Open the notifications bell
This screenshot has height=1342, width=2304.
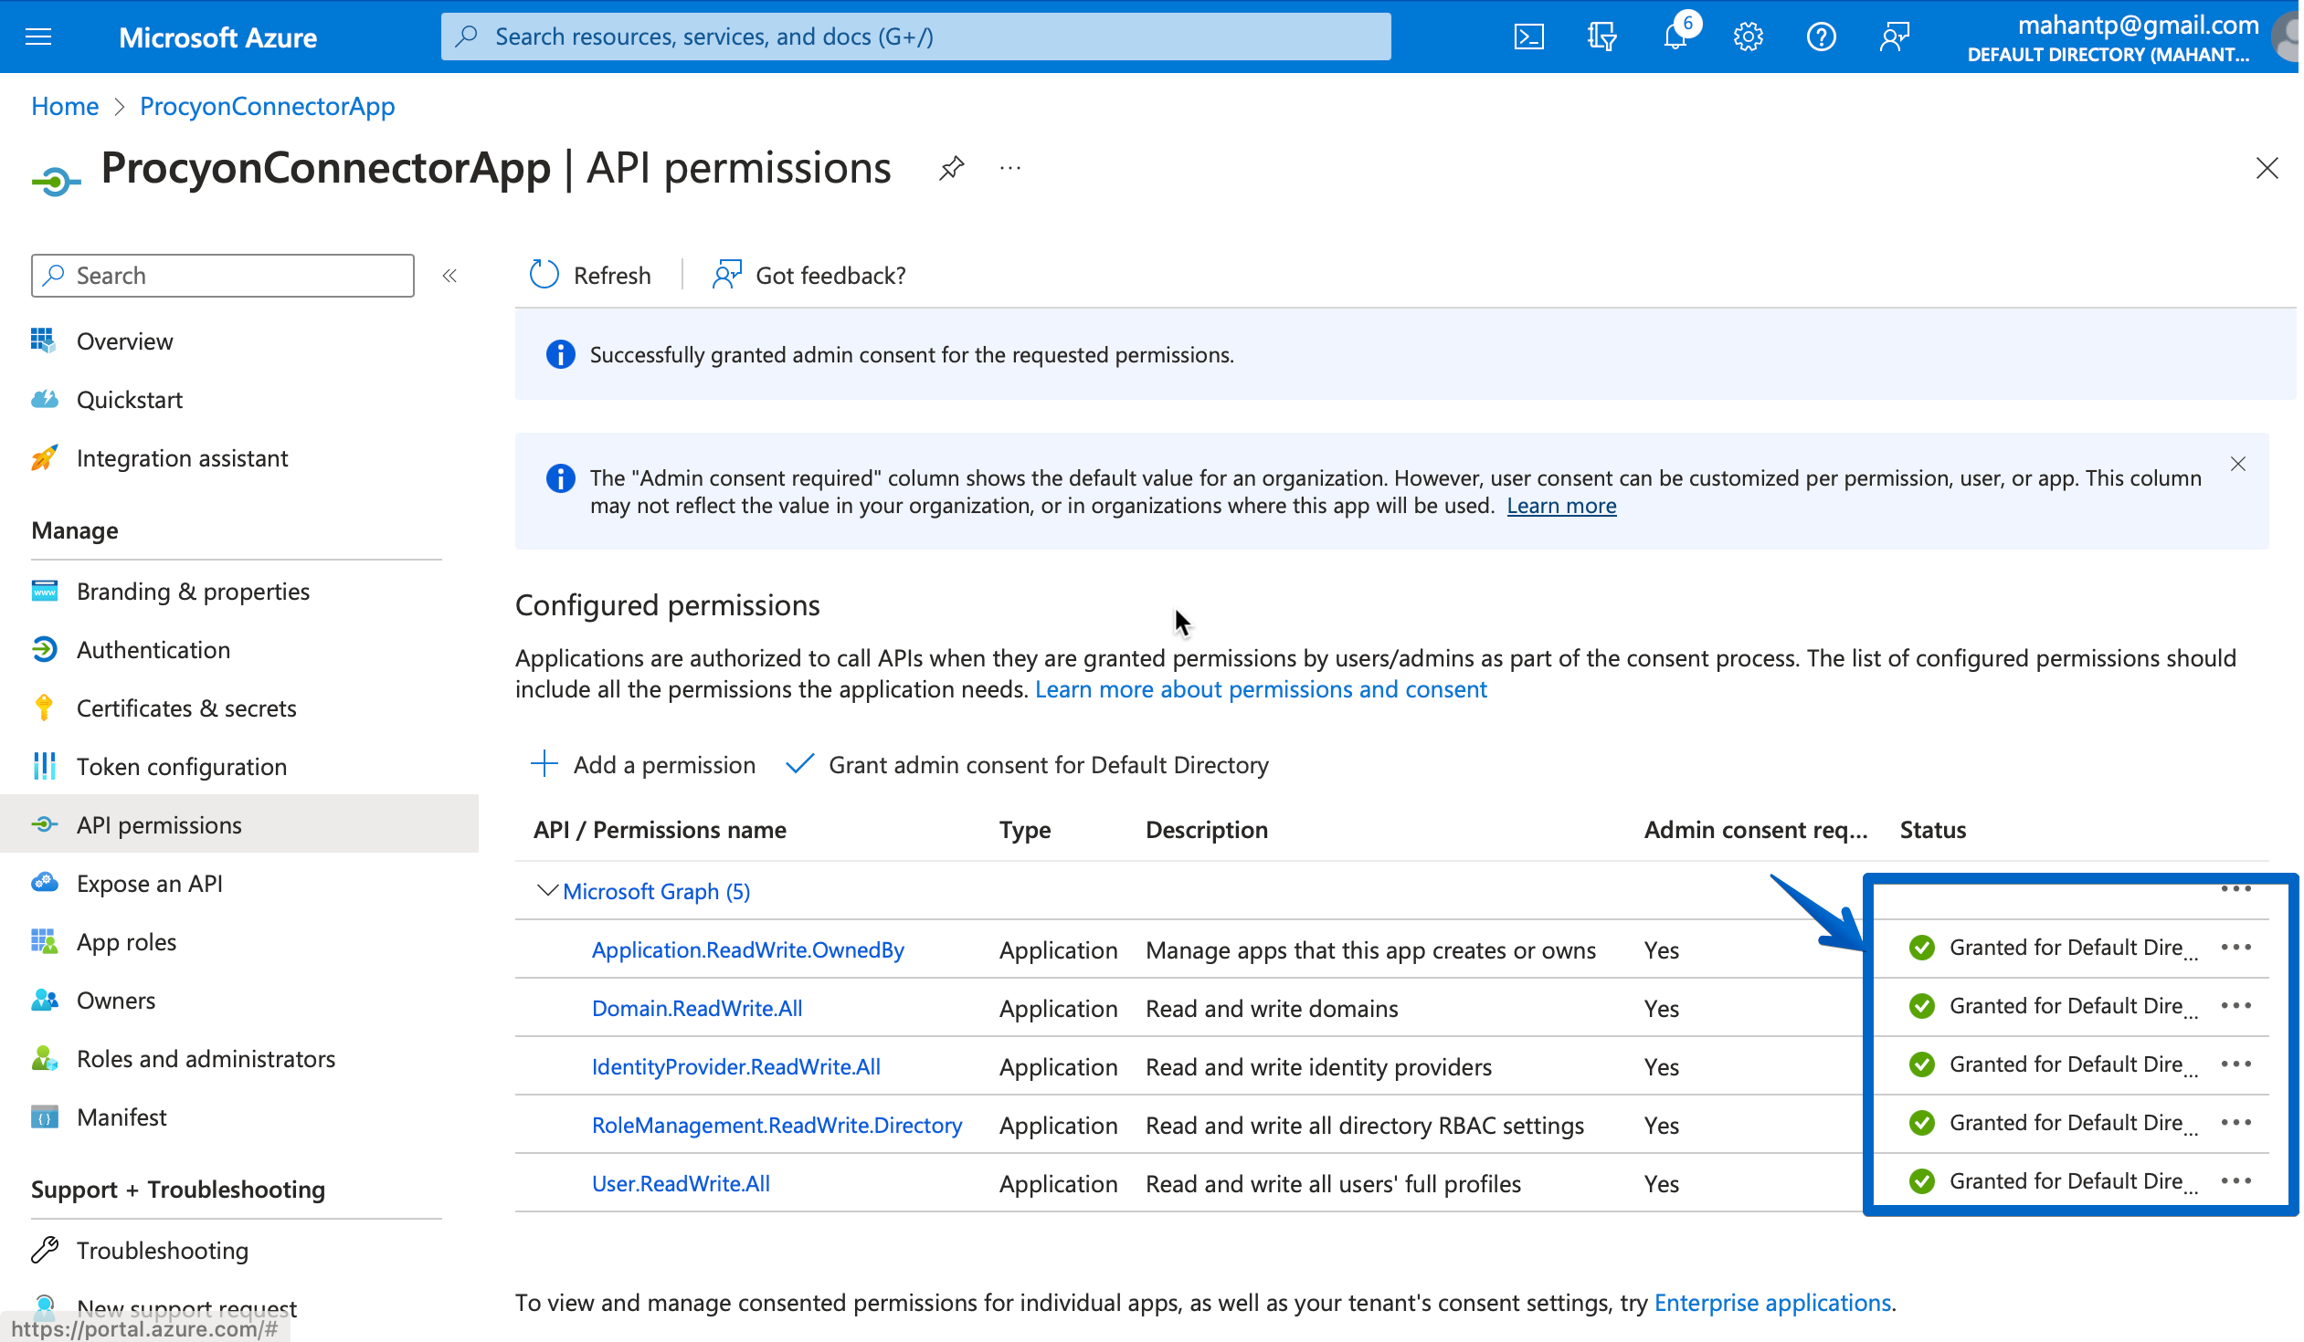(x=1673, y=36)
